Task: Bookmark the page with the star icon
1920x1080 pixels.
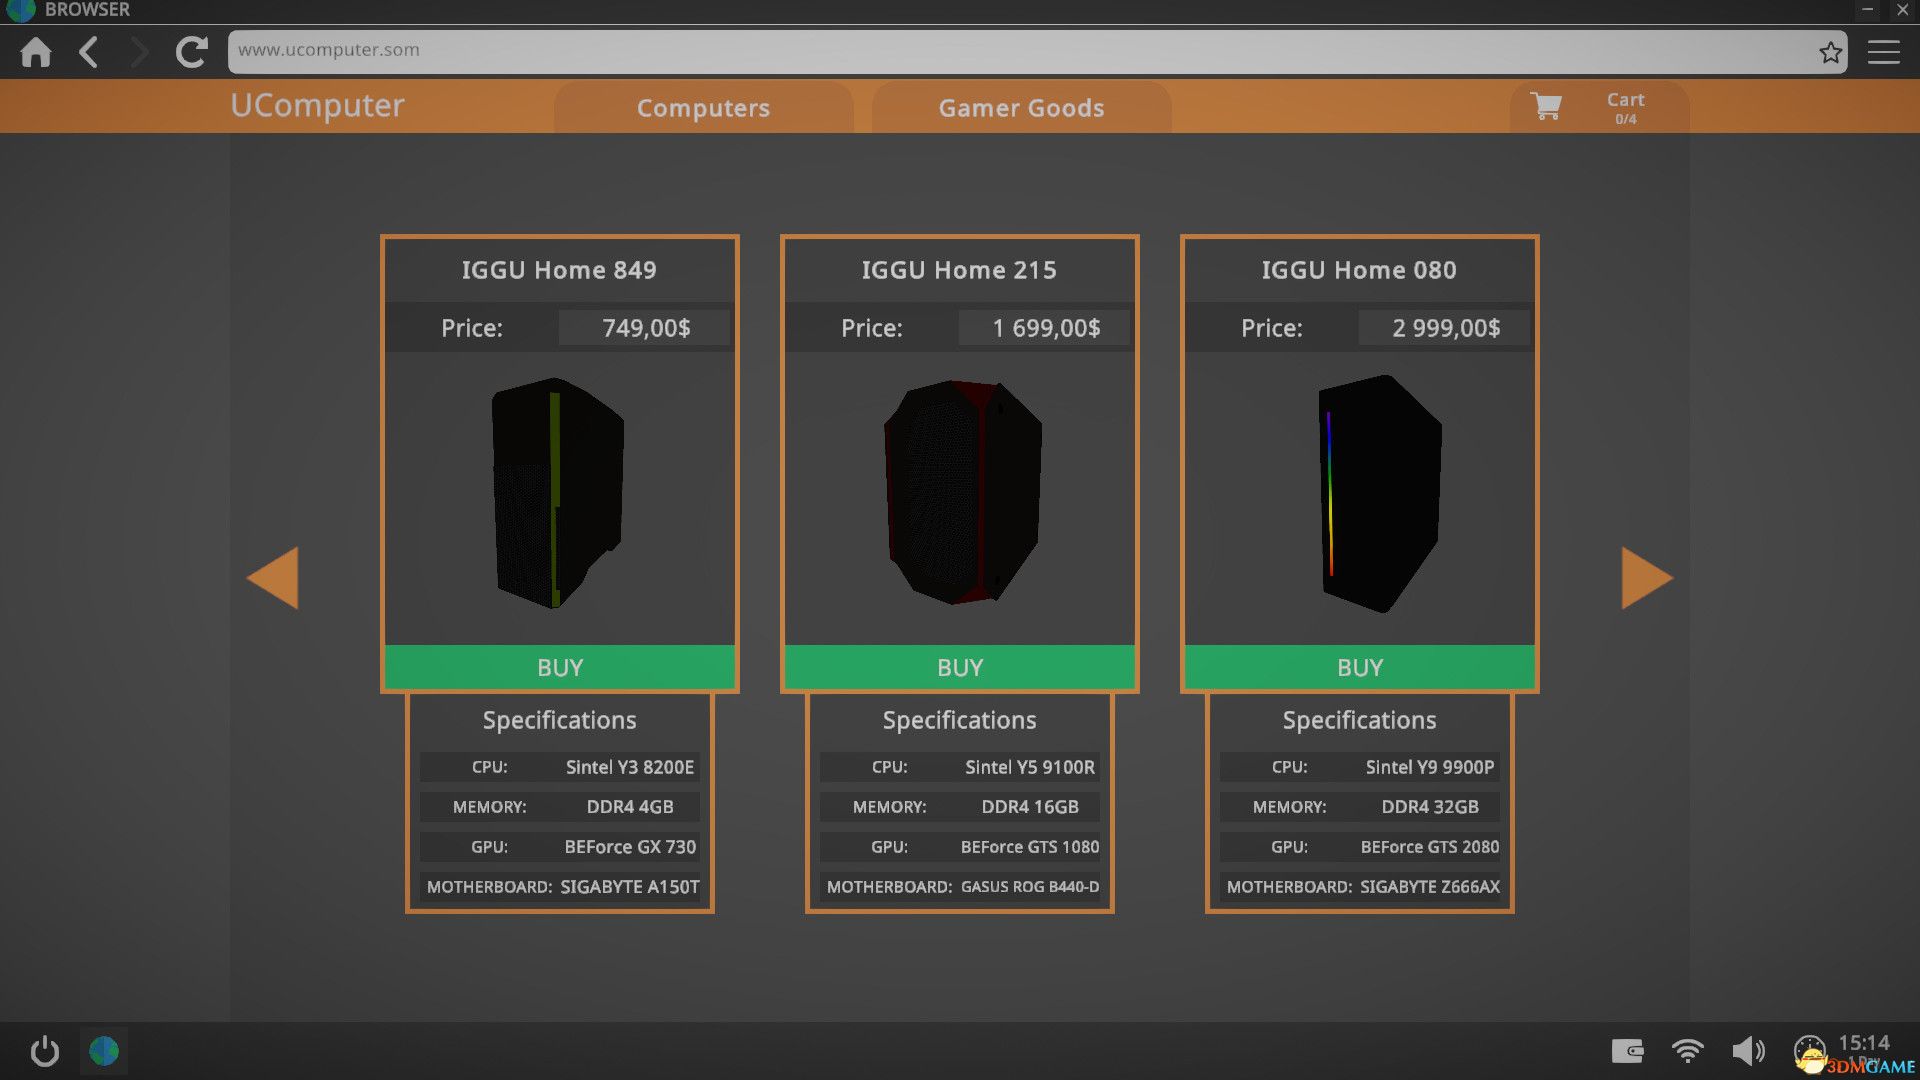Action: (x=1830, y=52)
